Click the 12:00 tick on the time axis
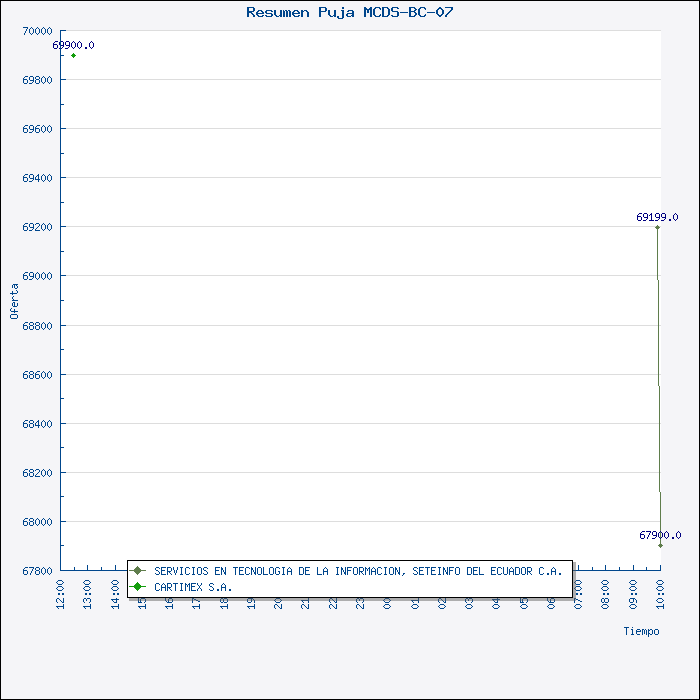 click(61, 590)
